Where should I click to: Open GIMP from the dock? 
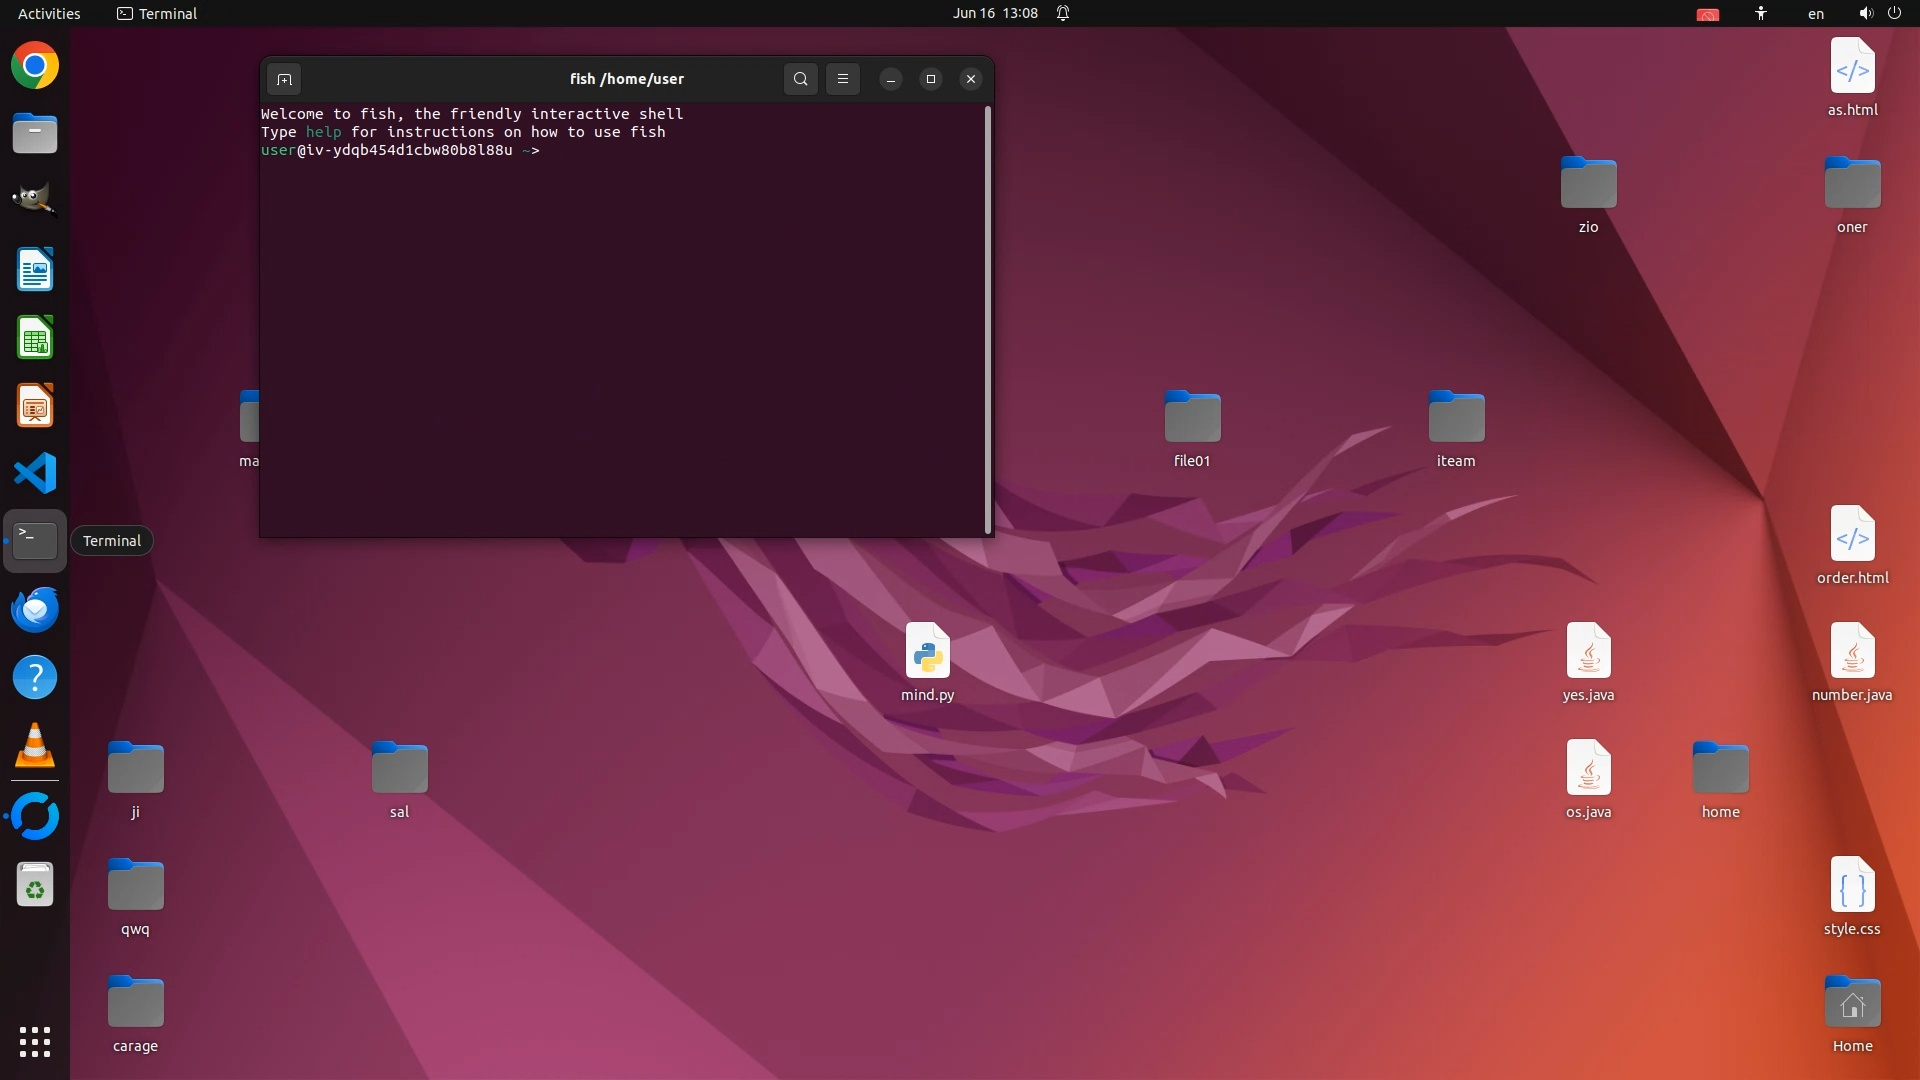point(35,201)
